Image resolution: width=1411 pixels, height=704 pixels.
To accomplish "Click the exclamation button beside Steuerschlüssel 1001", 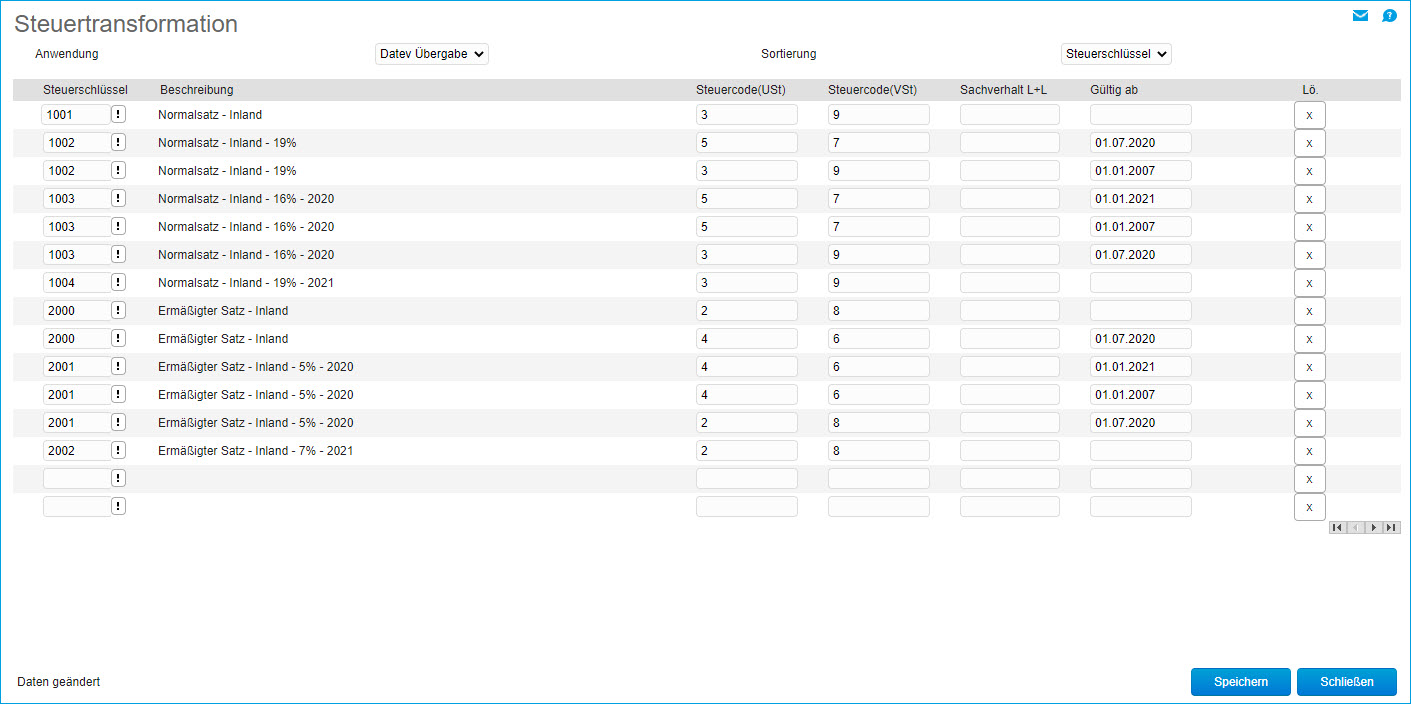I will (118, 115).
